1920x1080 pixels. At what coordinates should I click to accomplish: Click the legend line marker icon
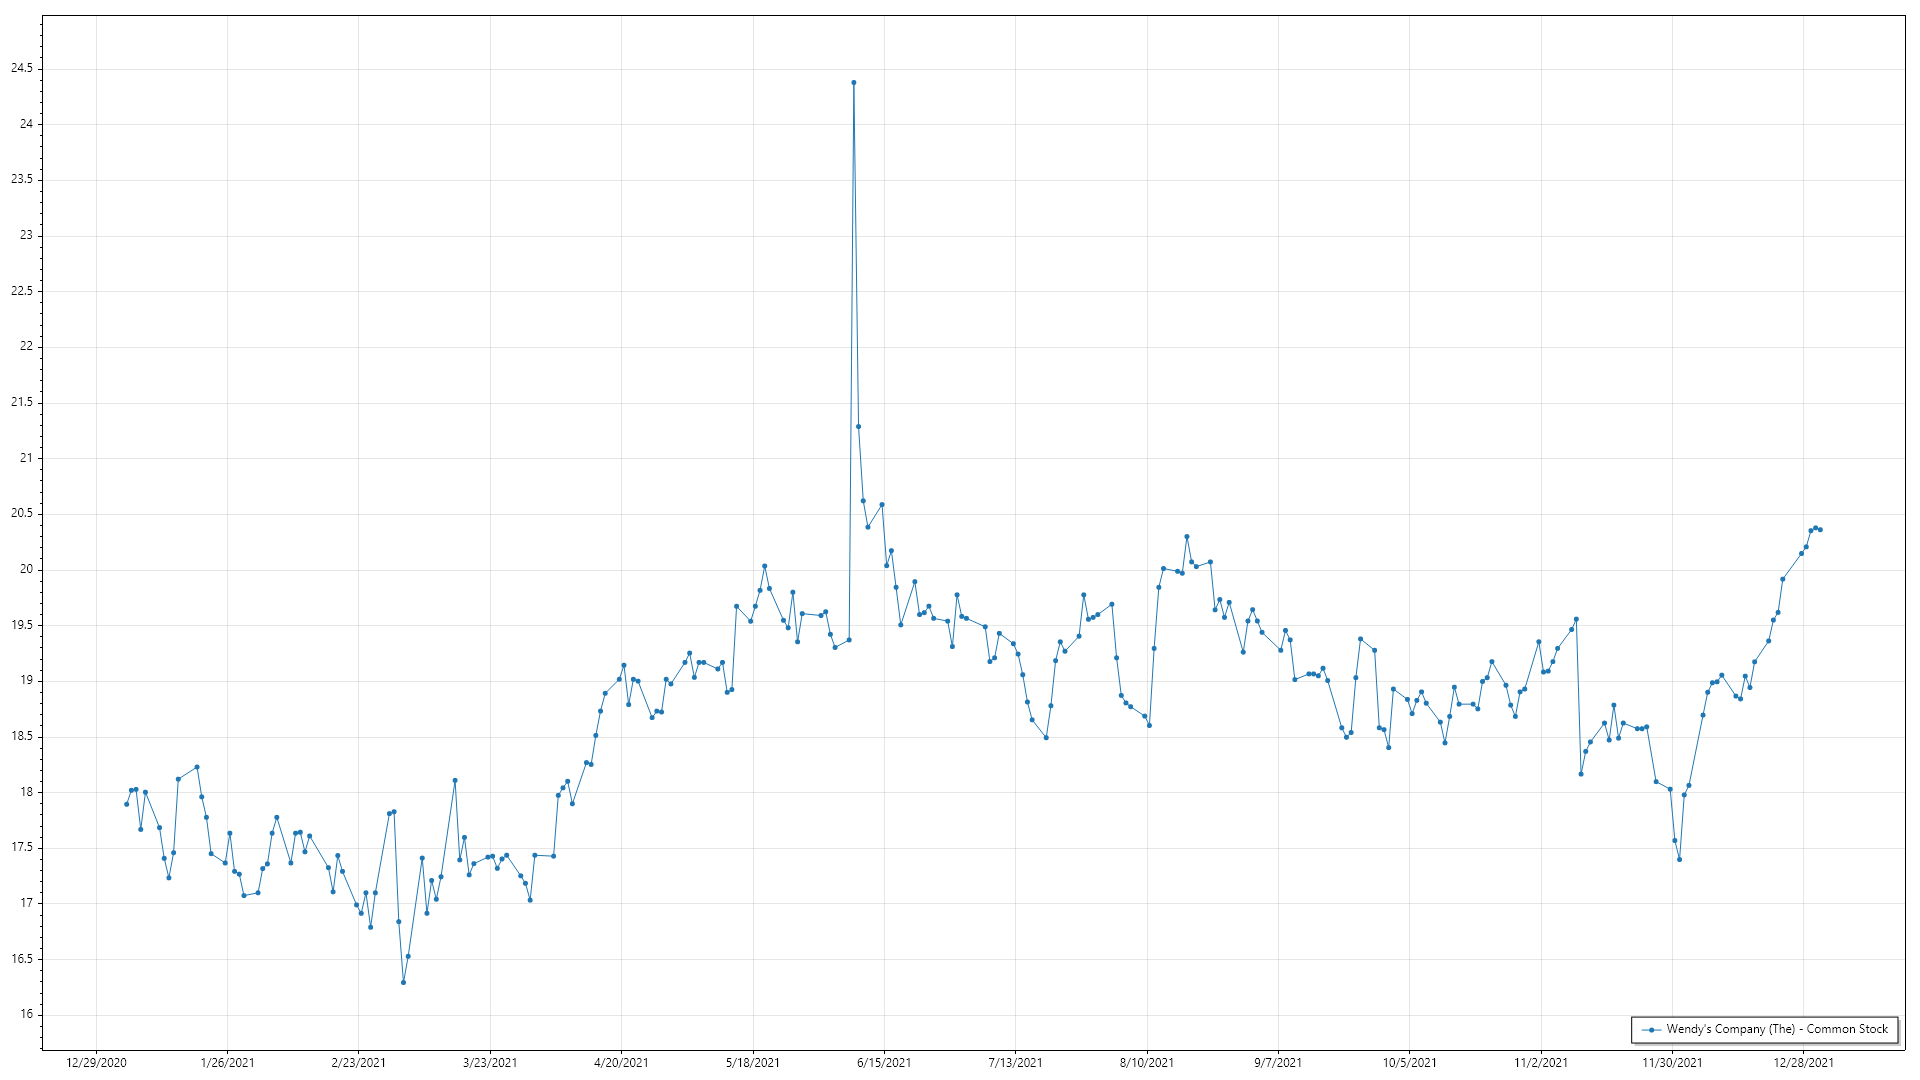1651,1030
